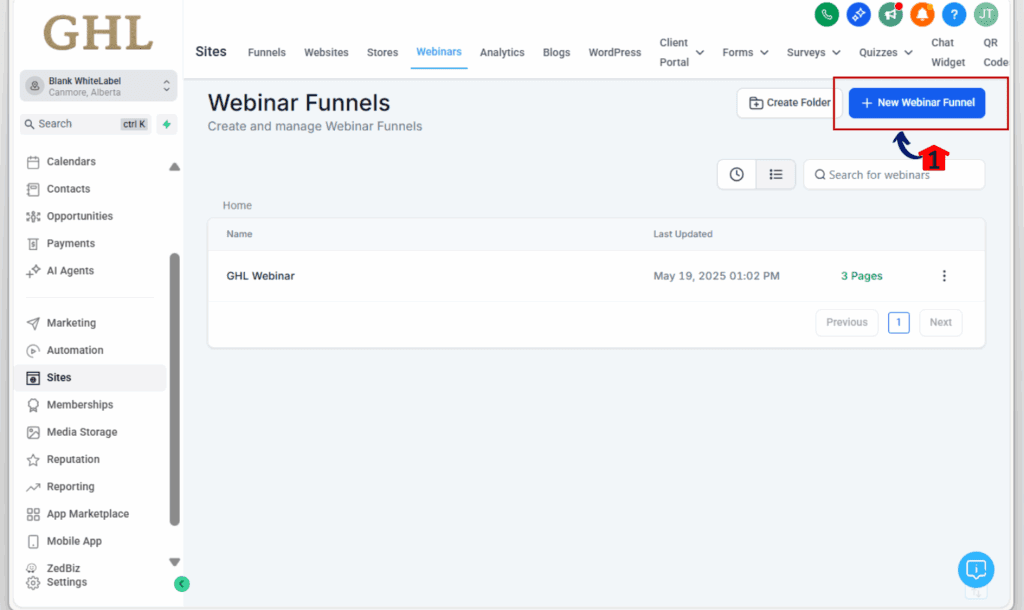Open the megaphone announcements icon

pyautogui.click(x=890, y=14)
